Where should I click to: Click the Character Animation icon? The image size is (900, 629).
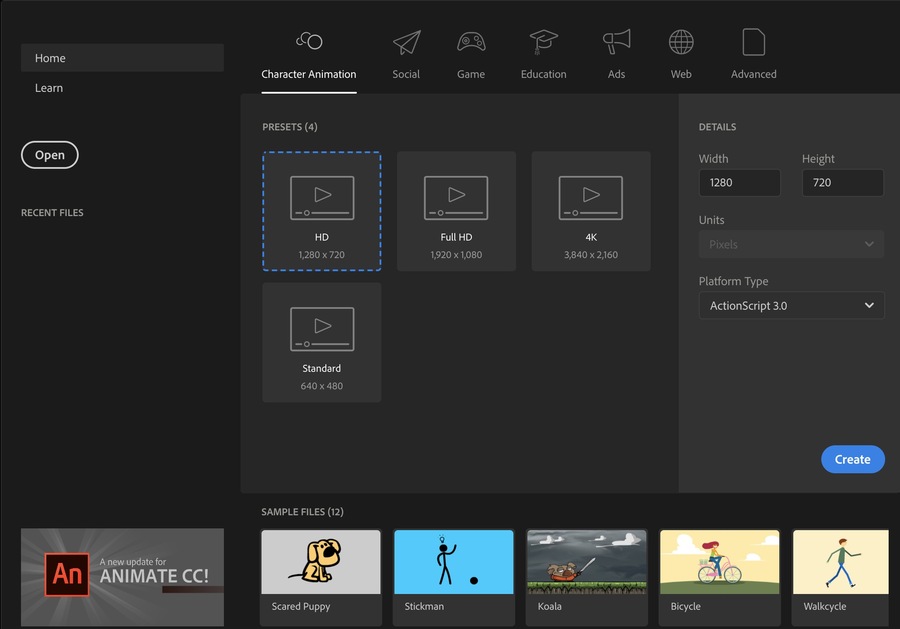309,41
